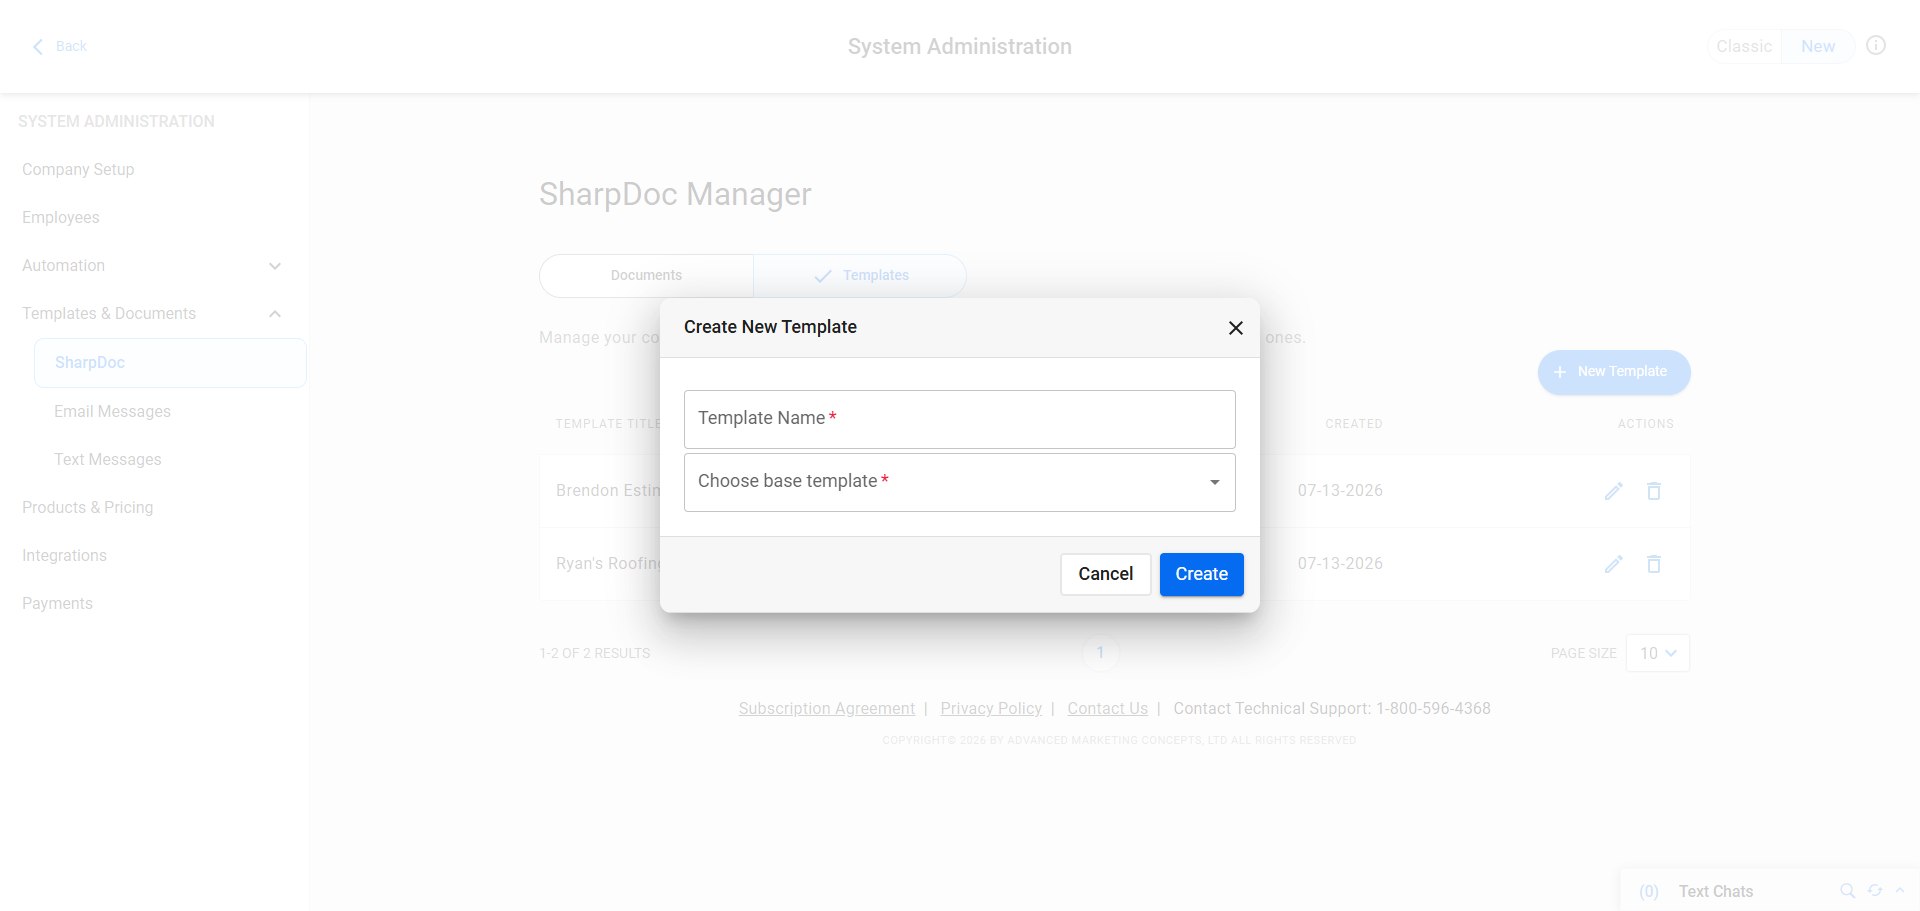The image size is (1920, 911).
Task: Click the Create button
Action: pyautogui.click(x=1202, y=574)
